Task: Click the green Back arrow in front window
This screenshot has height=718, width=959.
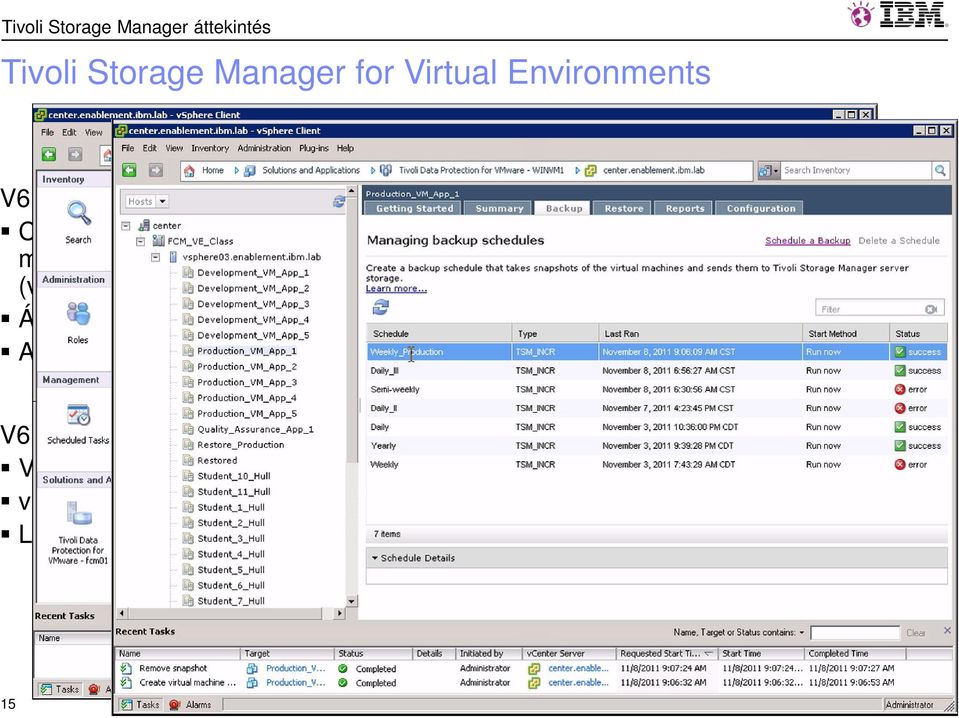Action: point(128,170)
